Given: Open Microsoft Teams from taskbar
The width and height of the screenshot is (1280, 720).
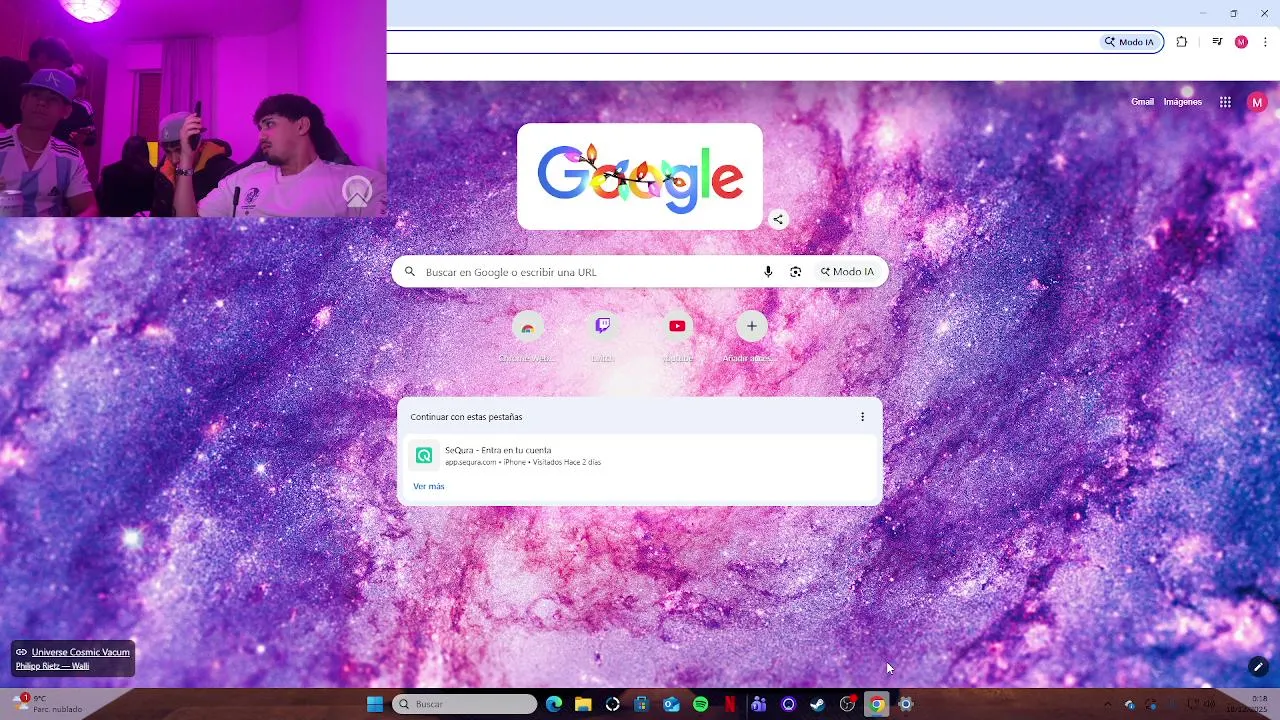Looking at the screenshot, I should click(759, 704).
